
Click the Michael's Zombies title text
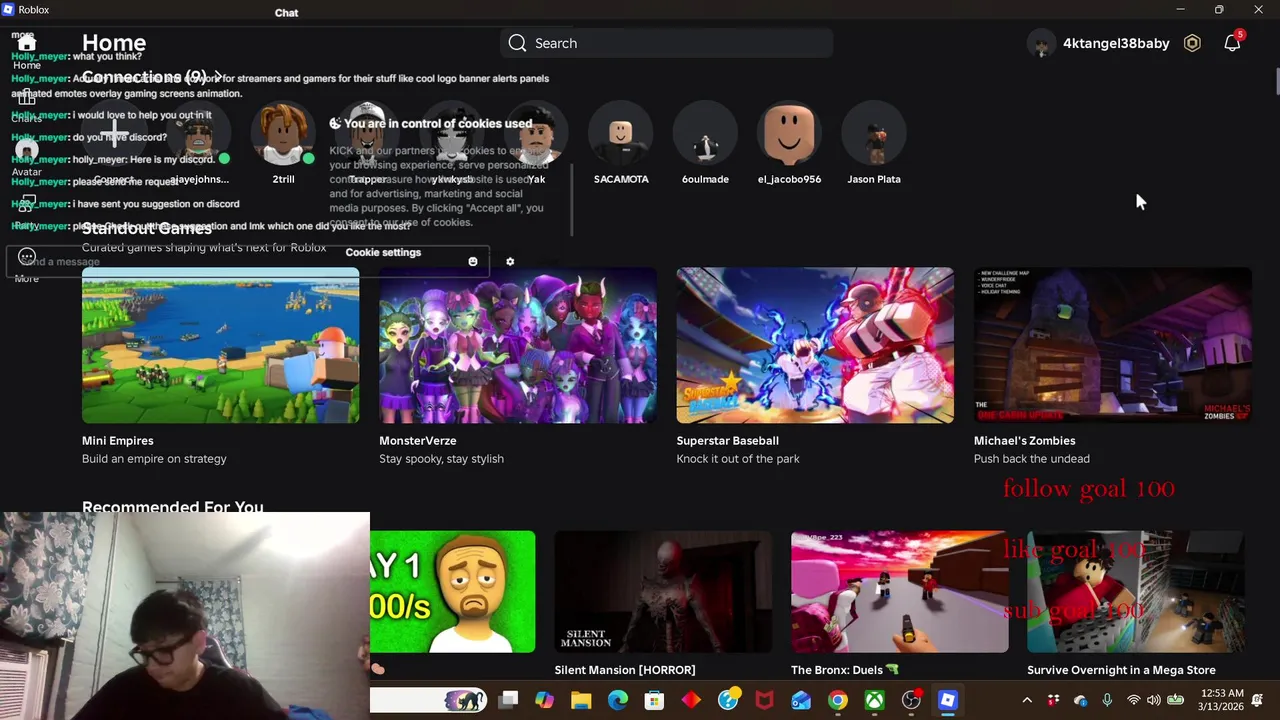pos(1025,440)
